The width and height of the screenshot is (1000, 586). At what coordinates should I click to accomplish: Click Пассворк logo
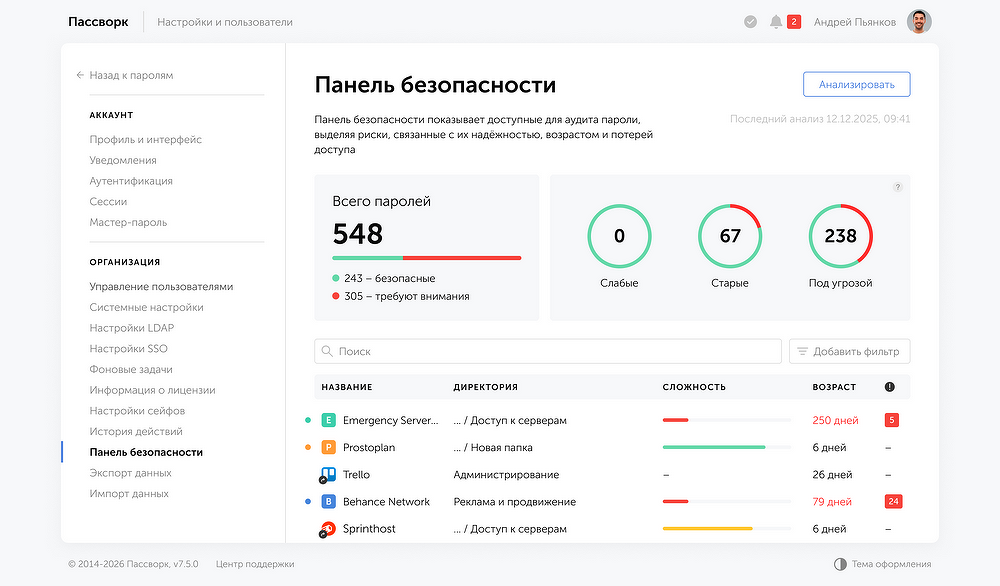(98, 22)
